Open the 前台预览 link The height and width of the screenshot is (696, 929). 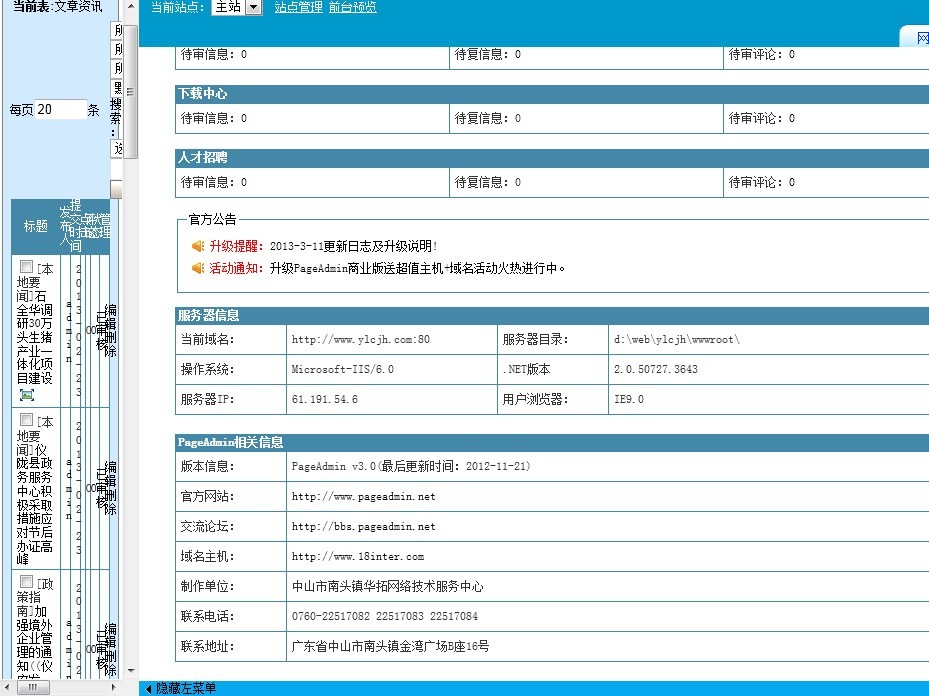coord(353,7)
